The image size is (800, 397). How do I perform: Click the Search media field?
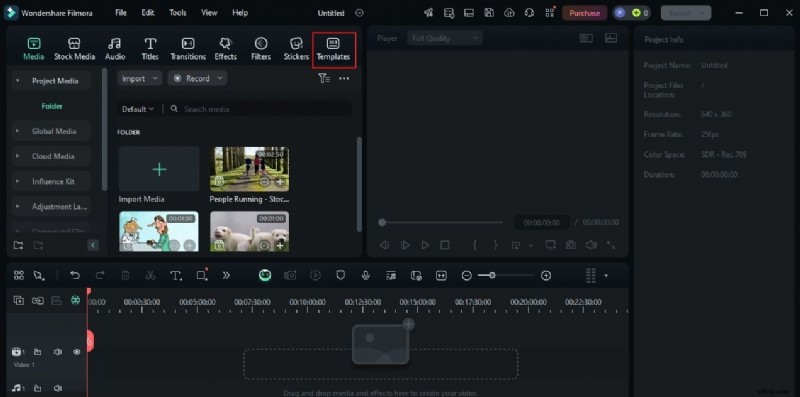click(x=260, y=109)
